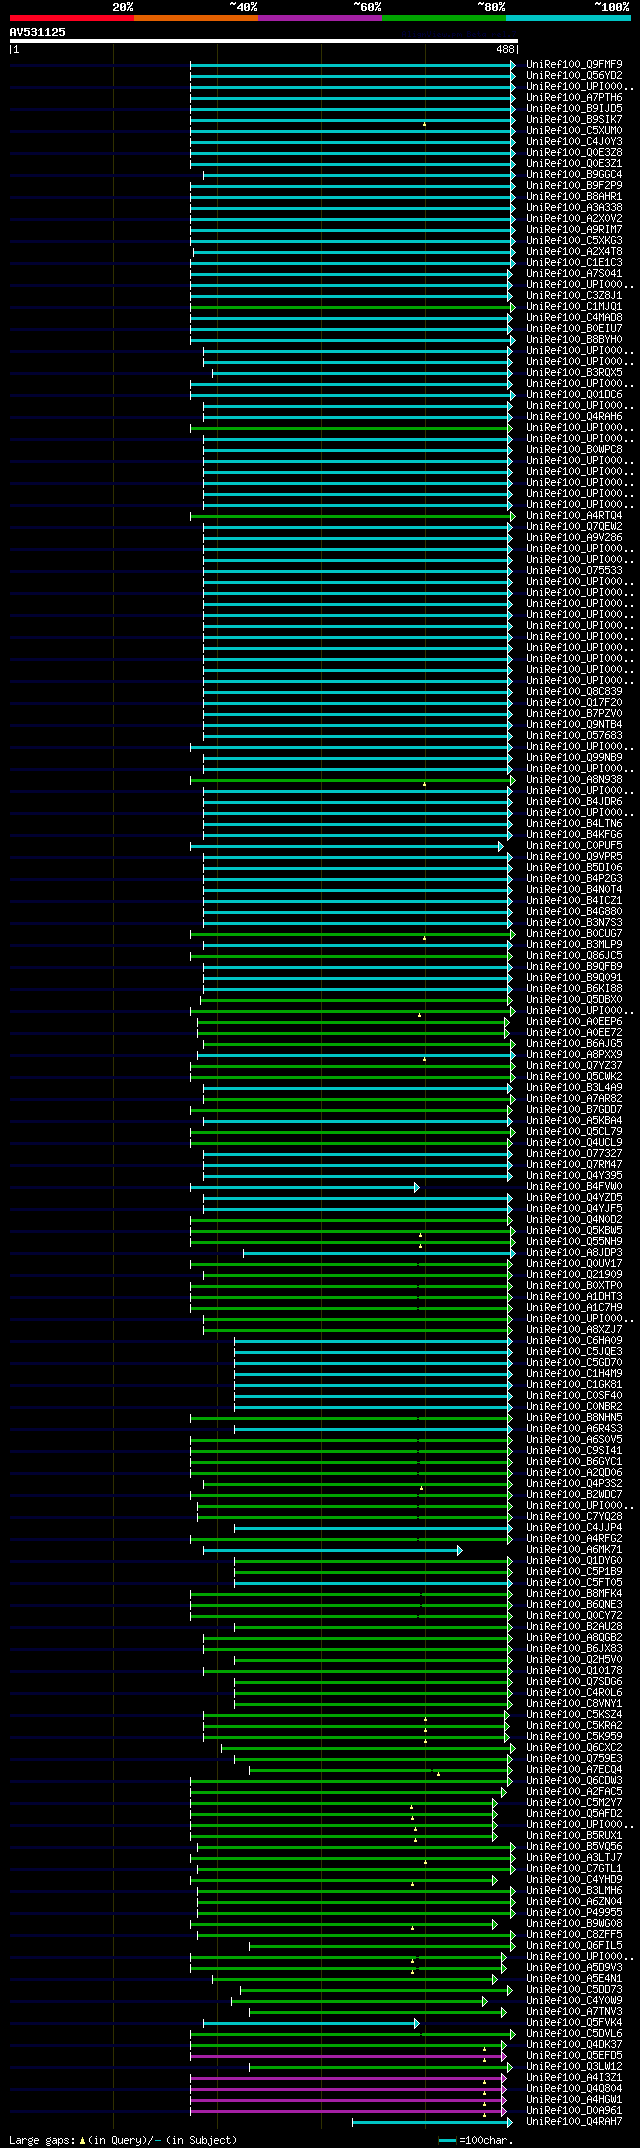Choose entry UniRef100_B6KI88
The image size is (640, 2148).
(574, 988)
